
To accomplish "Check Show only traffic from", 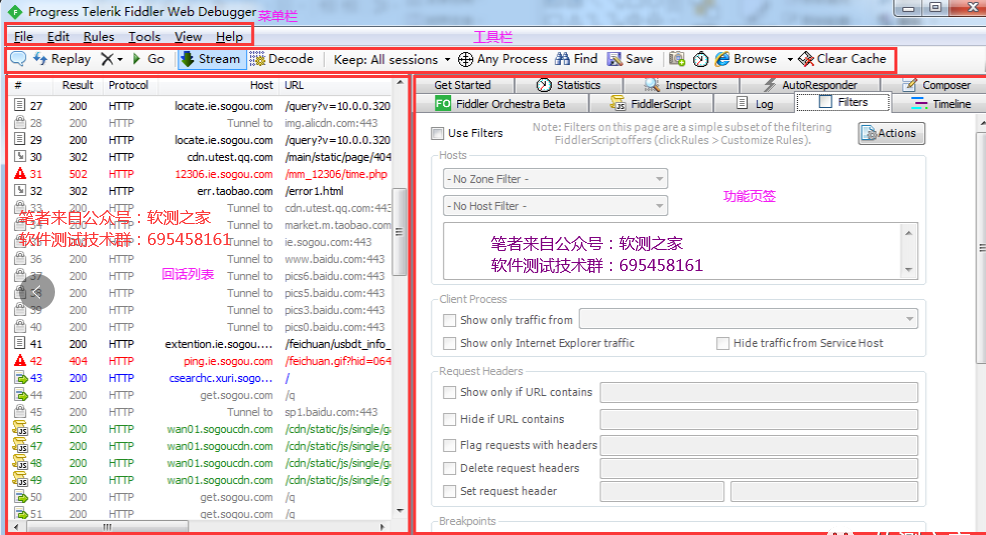I will click(449, 321).
